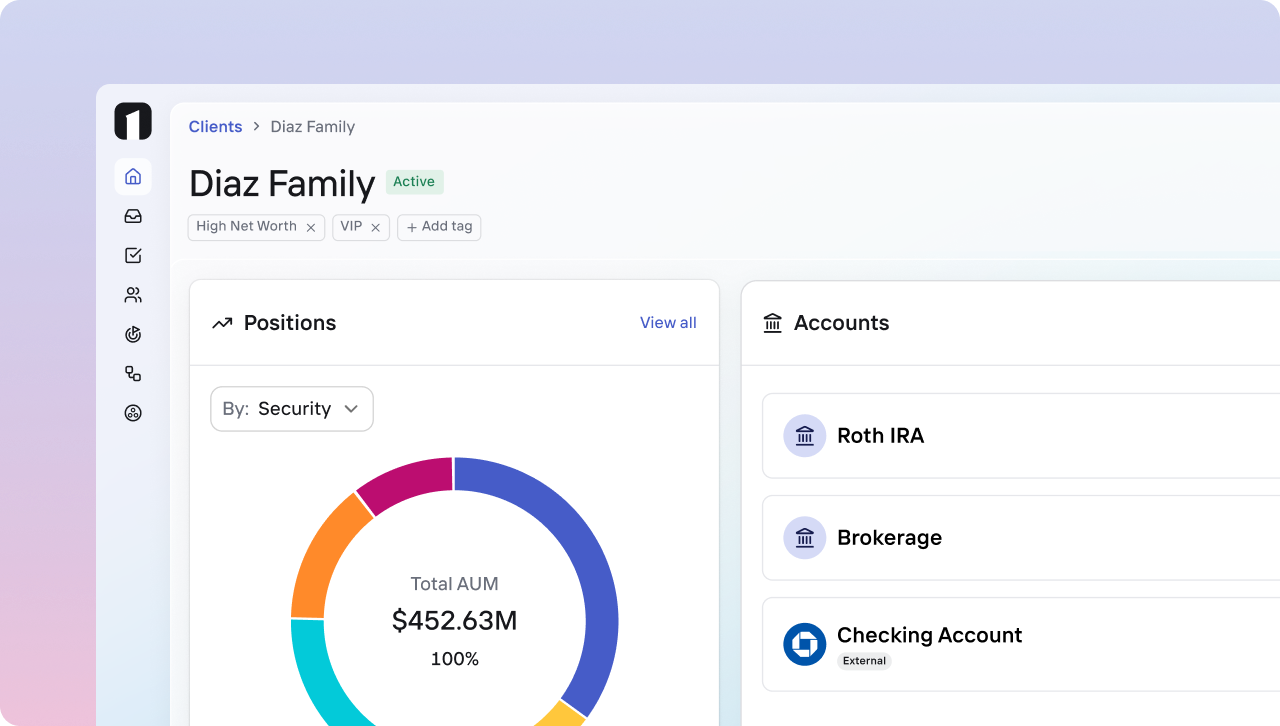
Task: Open the Roth IRA account row
Action: point(1000,436)
